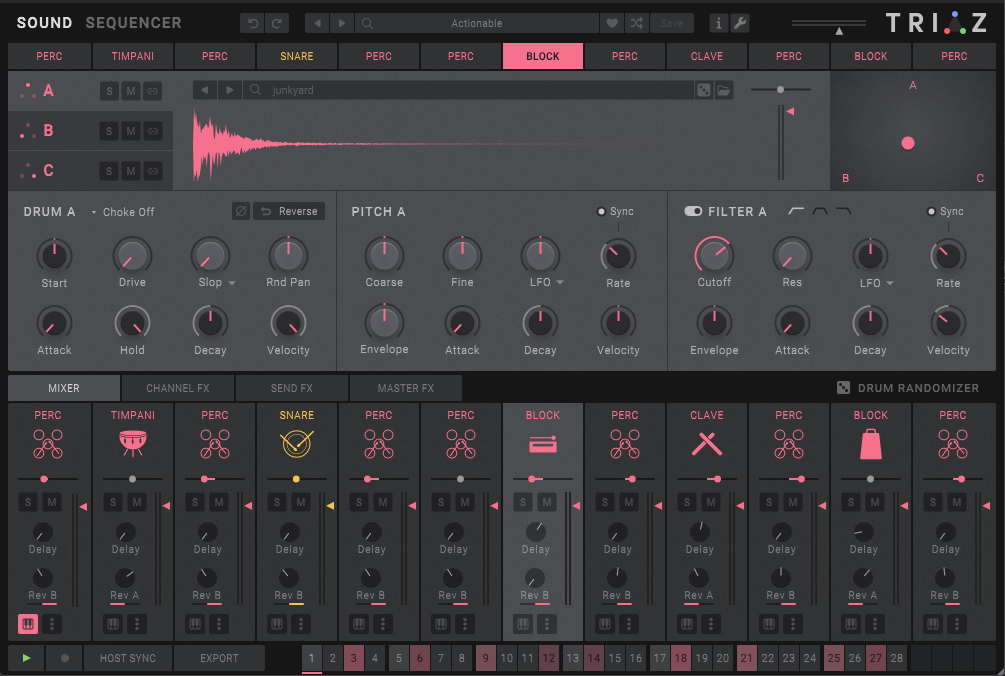Favorite the Actionable preset with heart icon
Viewport: 1005px width, 676px height.
coord(612,23)
